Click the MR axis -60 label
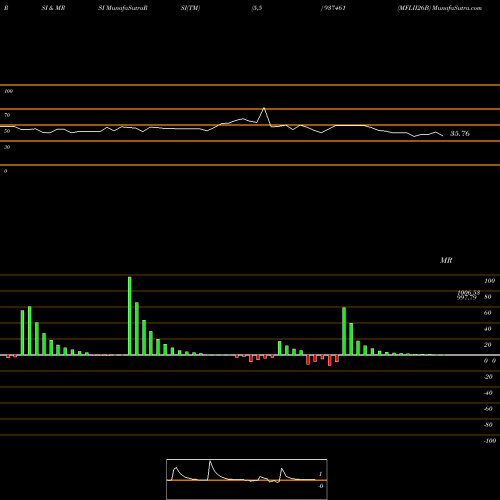Screen dimensions: 500x500 click(488, 409)
